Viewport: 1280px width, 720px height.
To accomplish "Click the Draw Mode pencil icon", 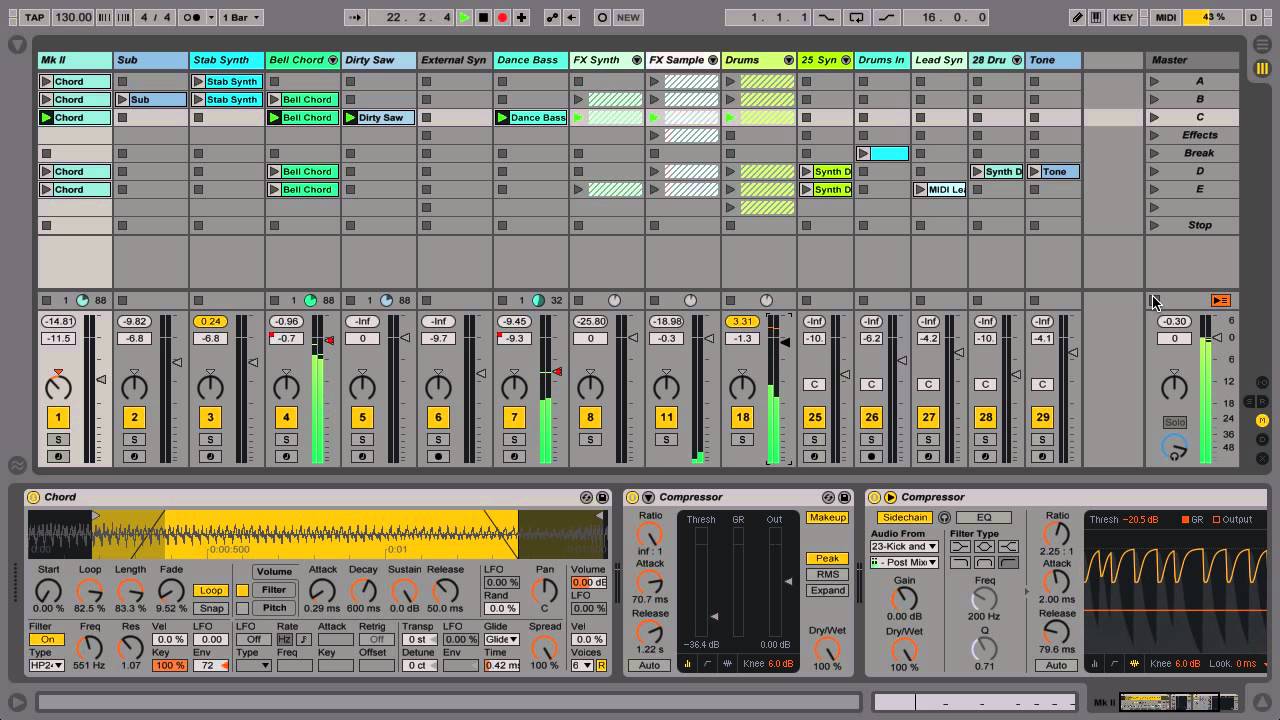I will coord(1080,17).
